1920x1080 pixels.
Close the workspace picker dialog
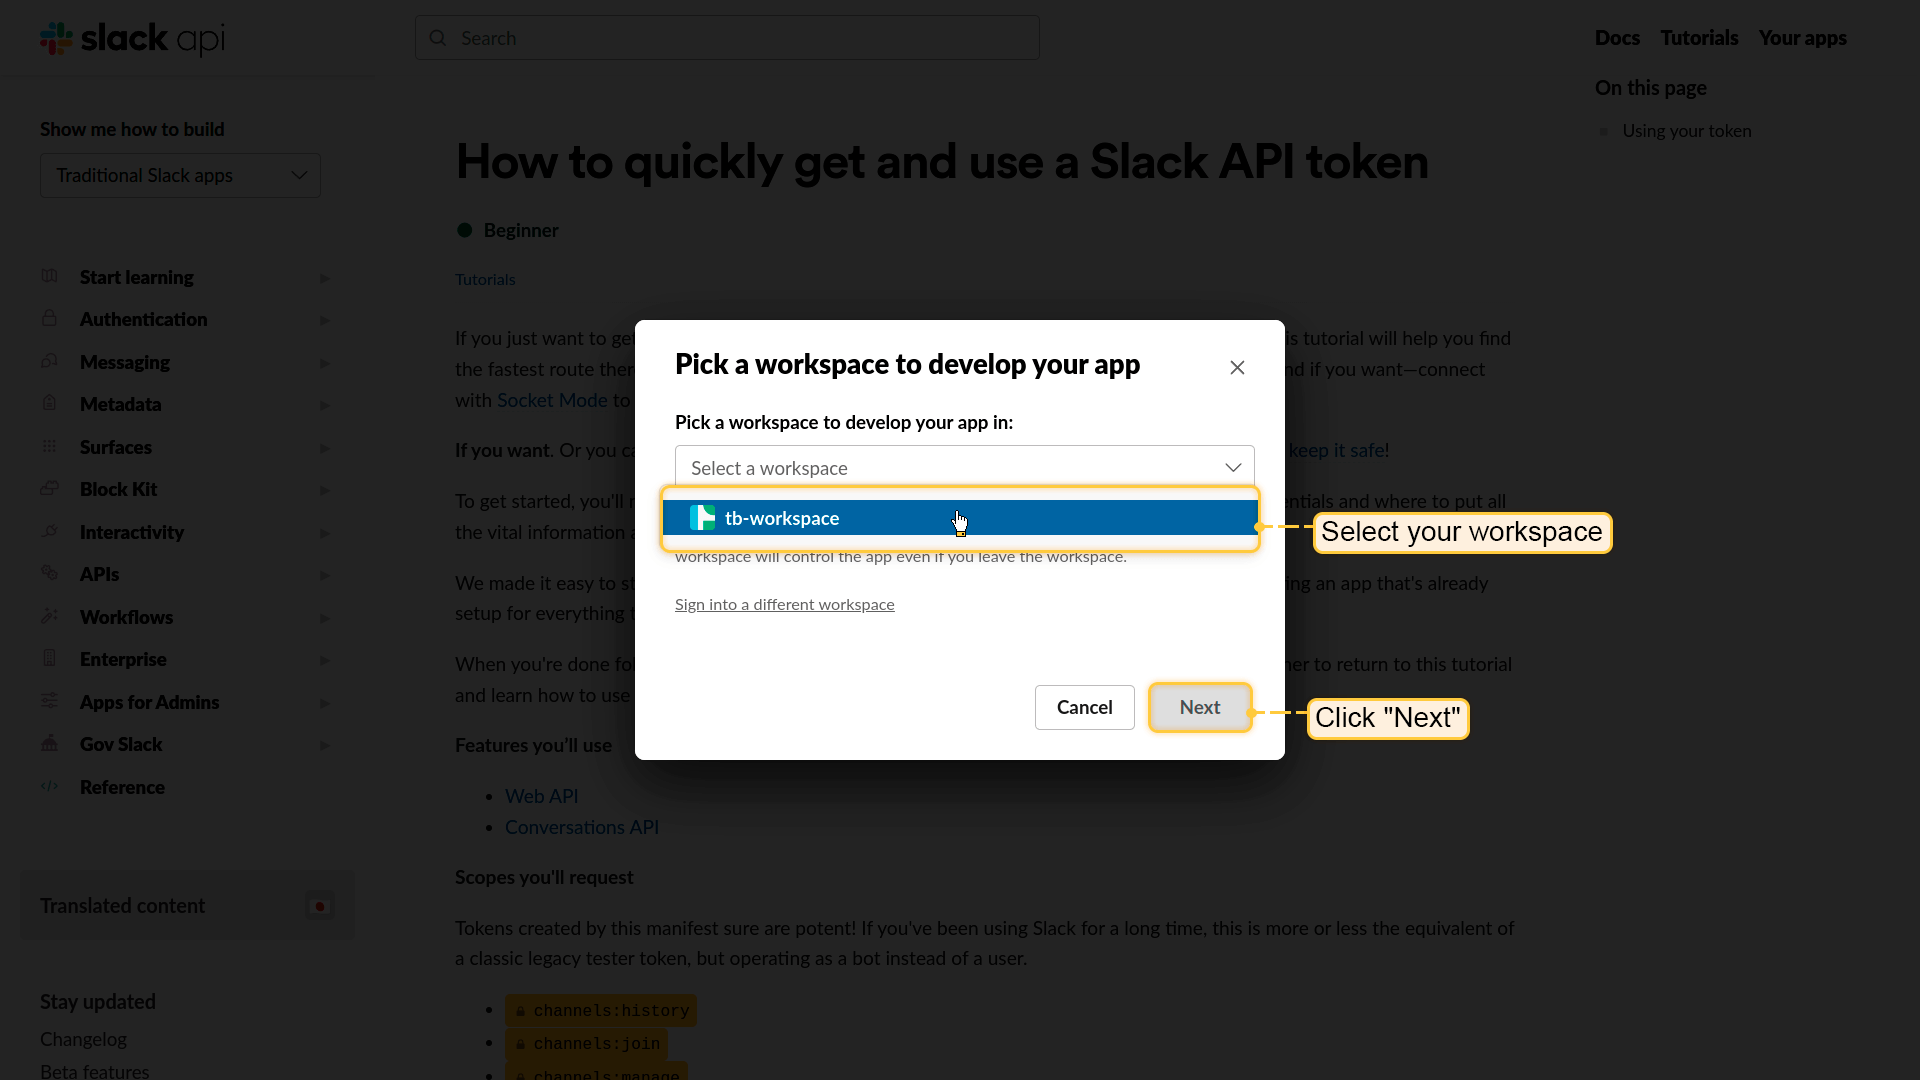coord(1237,367)
